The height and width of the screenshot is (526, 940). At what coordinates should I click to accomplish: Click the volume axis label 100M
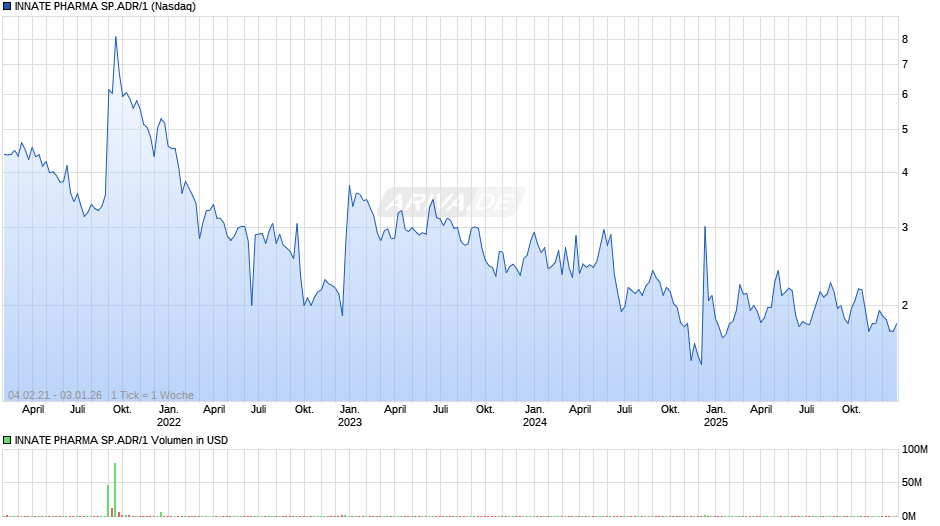click(915, 450)
